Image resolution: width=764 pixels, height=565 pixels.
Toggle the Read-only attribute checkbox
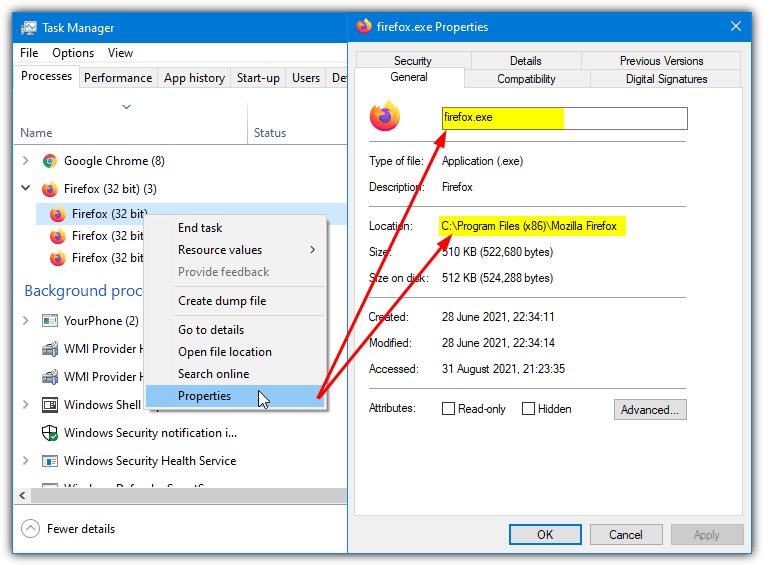[448, 409]
